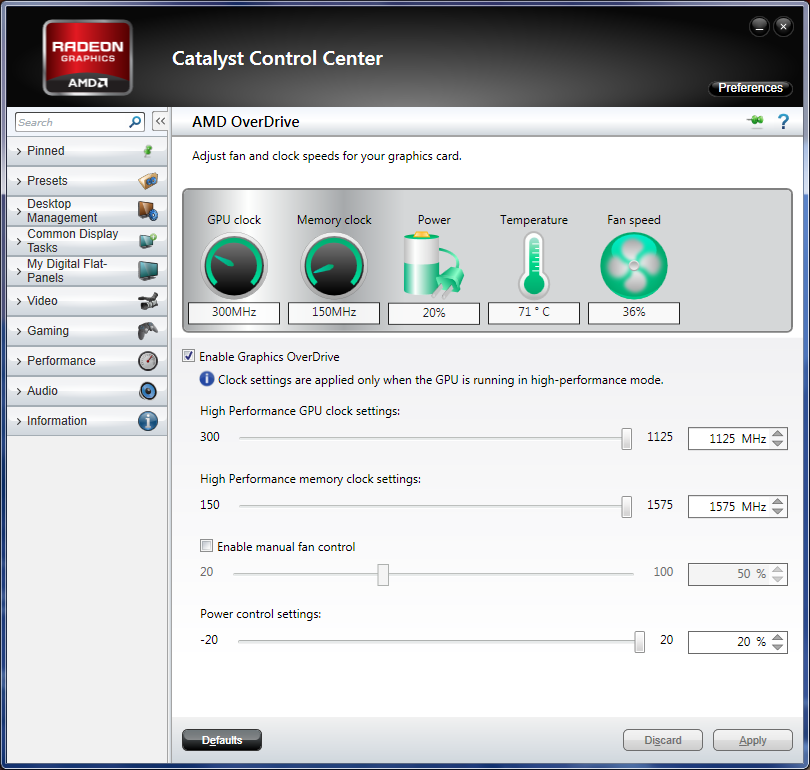Click the Audio speaker icon

coord(148,390)
